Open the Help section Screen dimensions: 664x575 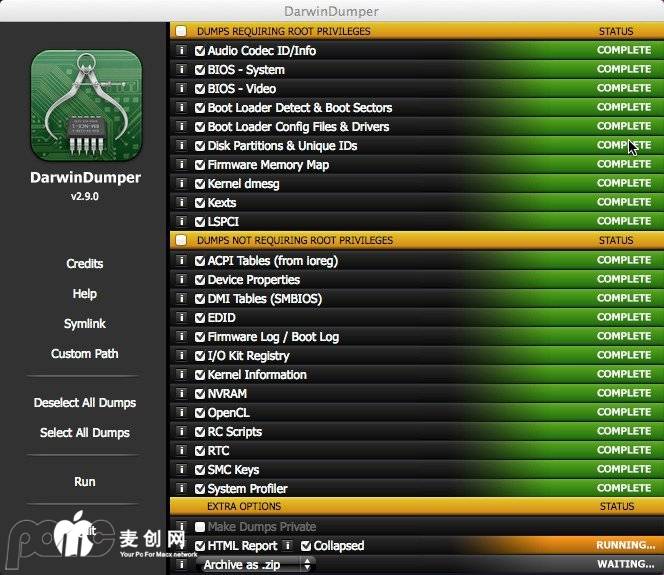point(85,294)
